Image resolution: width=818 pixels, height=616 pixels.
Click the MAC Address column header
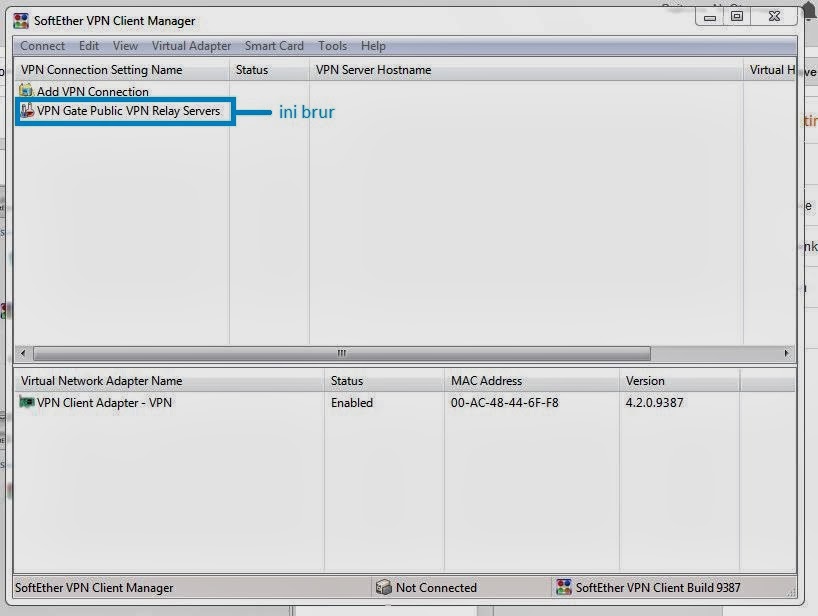pyautogui.click(x=532, y=381)
